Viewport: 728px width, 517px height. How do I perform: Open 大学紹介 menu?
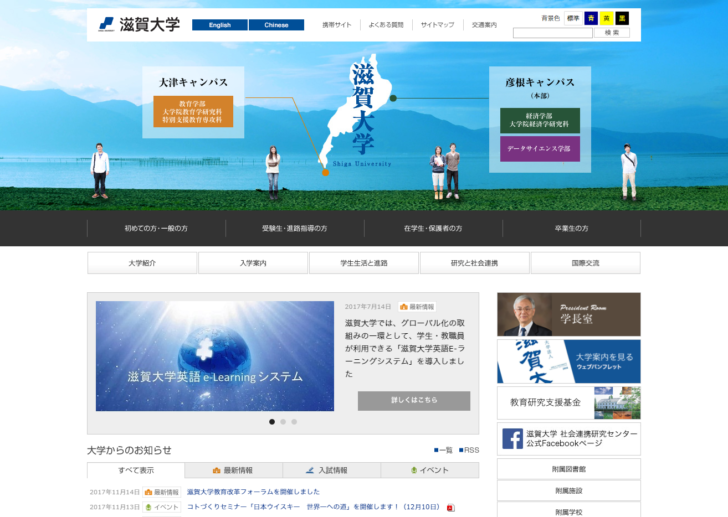pyautogui.click(x=142, y=263)
